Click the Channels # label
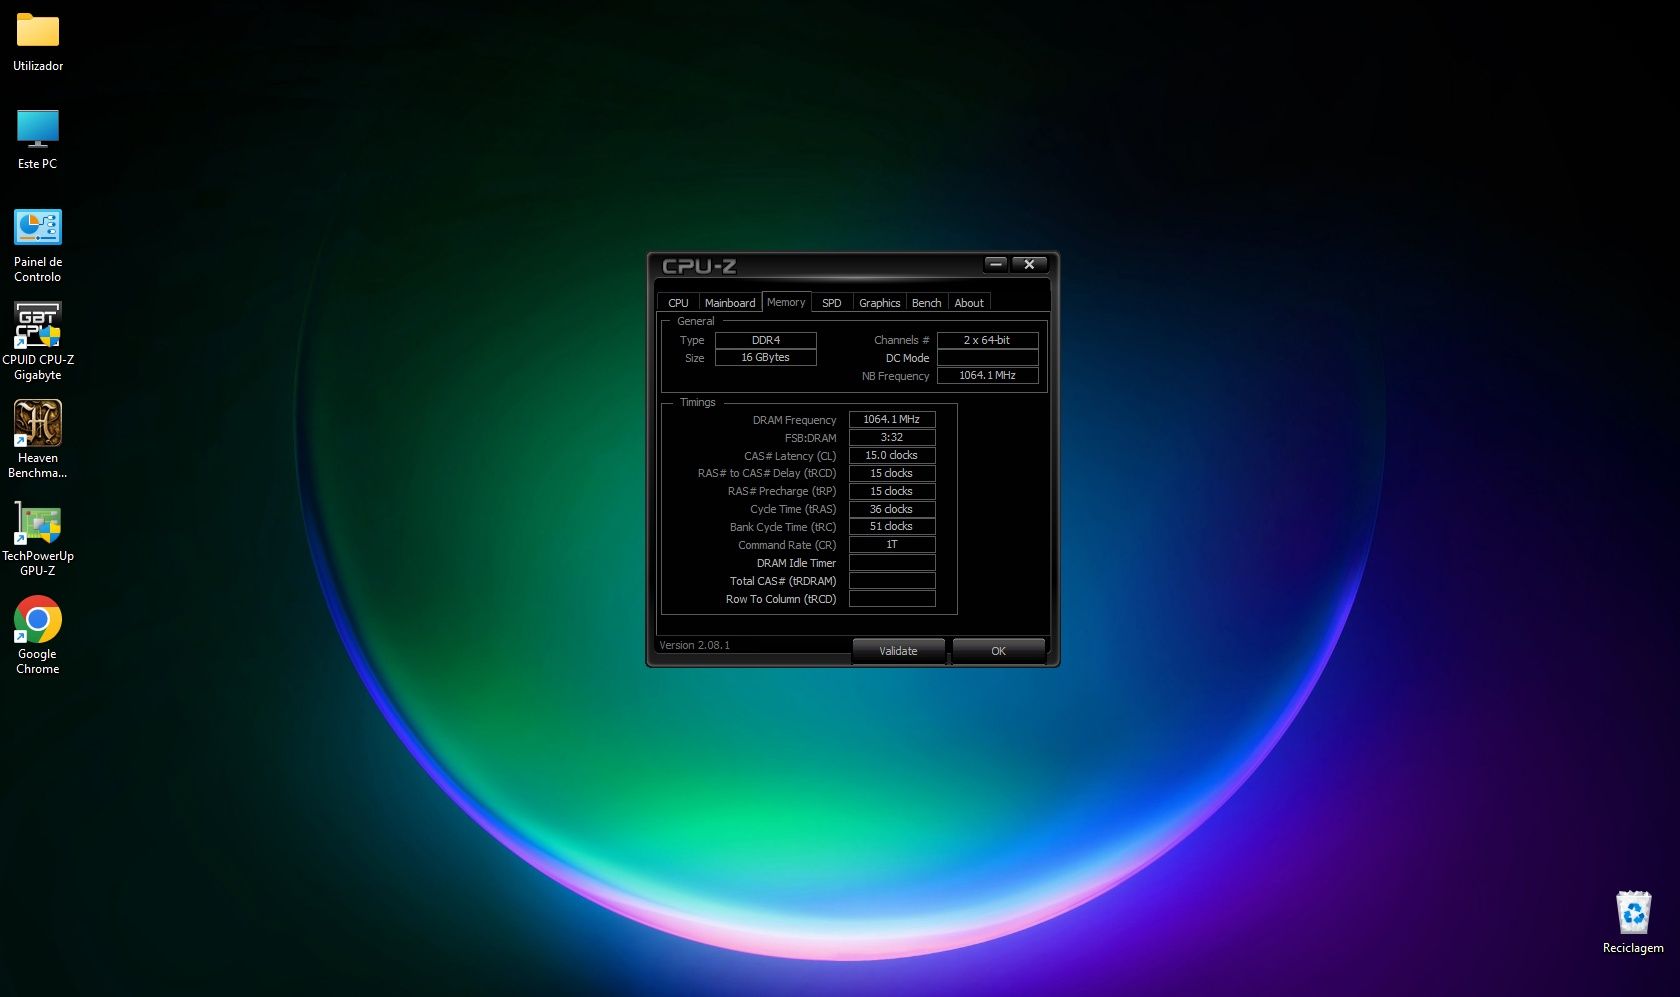This screenshot has width=1680, height=997. 902,340
